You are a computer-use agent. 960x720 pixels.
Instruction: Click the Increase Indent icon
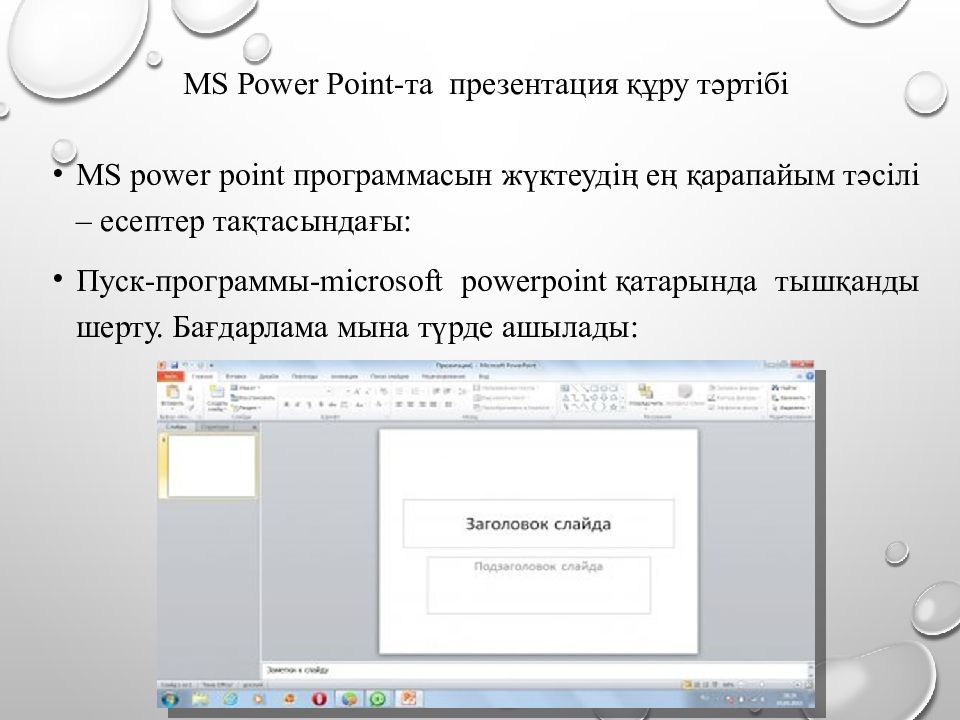point(448,392)
